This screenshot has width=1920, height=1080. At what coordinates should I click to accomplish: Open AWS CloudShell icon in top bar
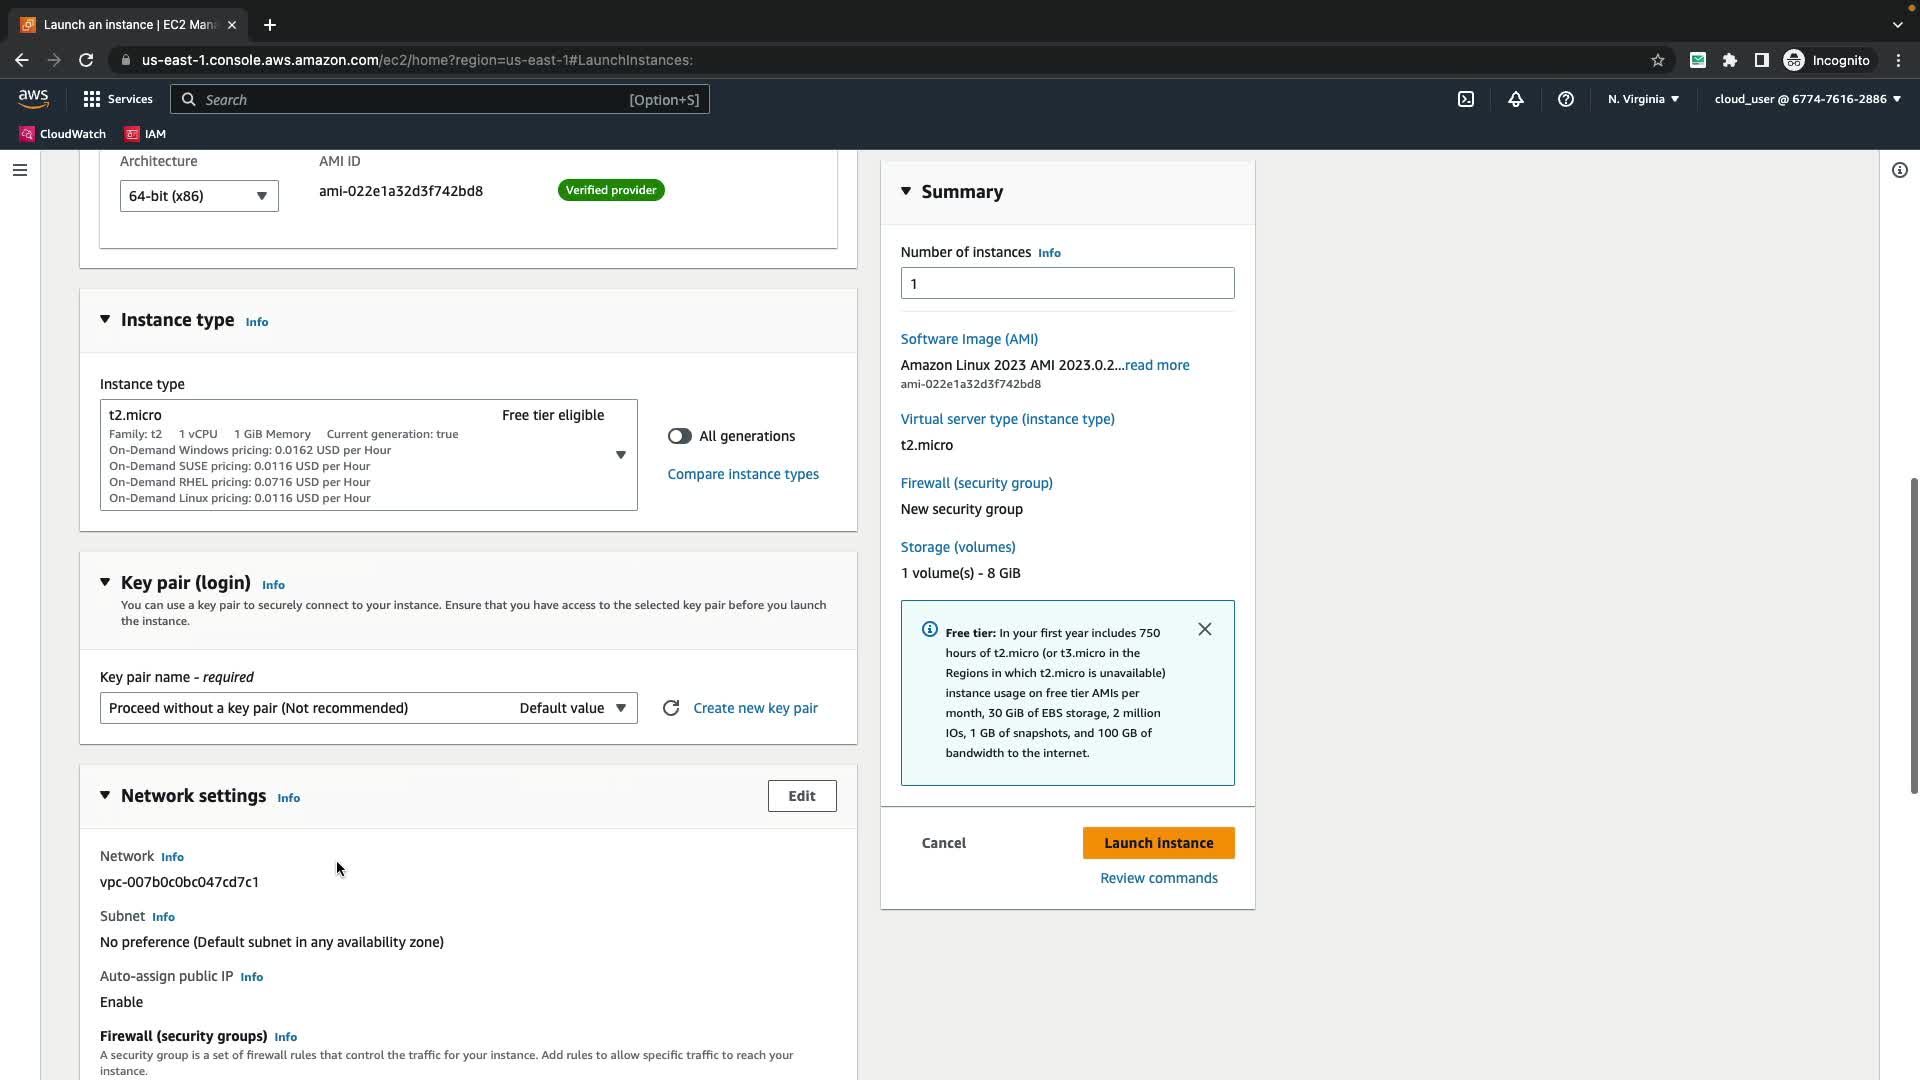1465,99
